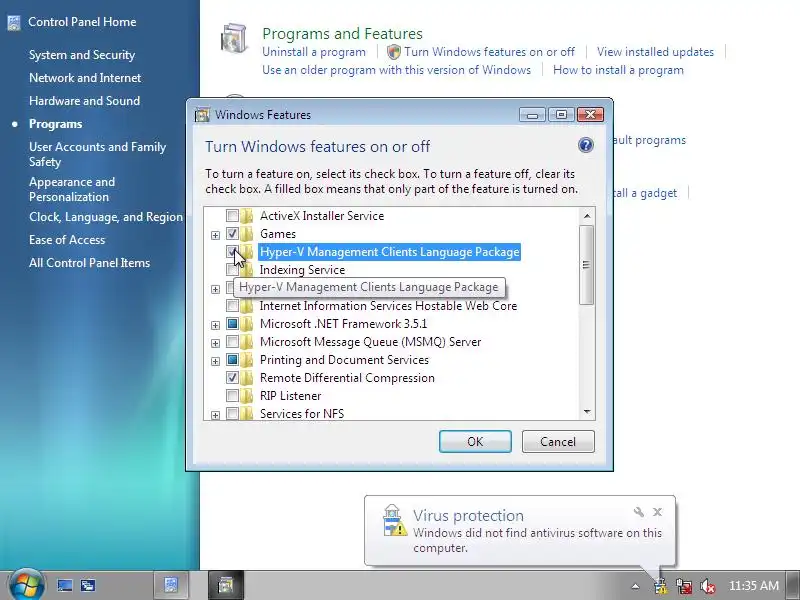The height and width of the screenshot is (600, 800).
Task: Check Internet Information Services Hostable Web Core
Action: coord(232,306)
